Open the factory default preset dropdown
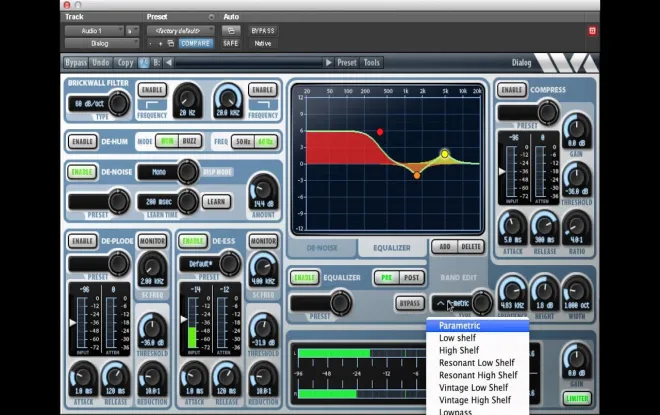Image resolution: width=660 pixels, height=415 pixels. click(x=181, y=31)
